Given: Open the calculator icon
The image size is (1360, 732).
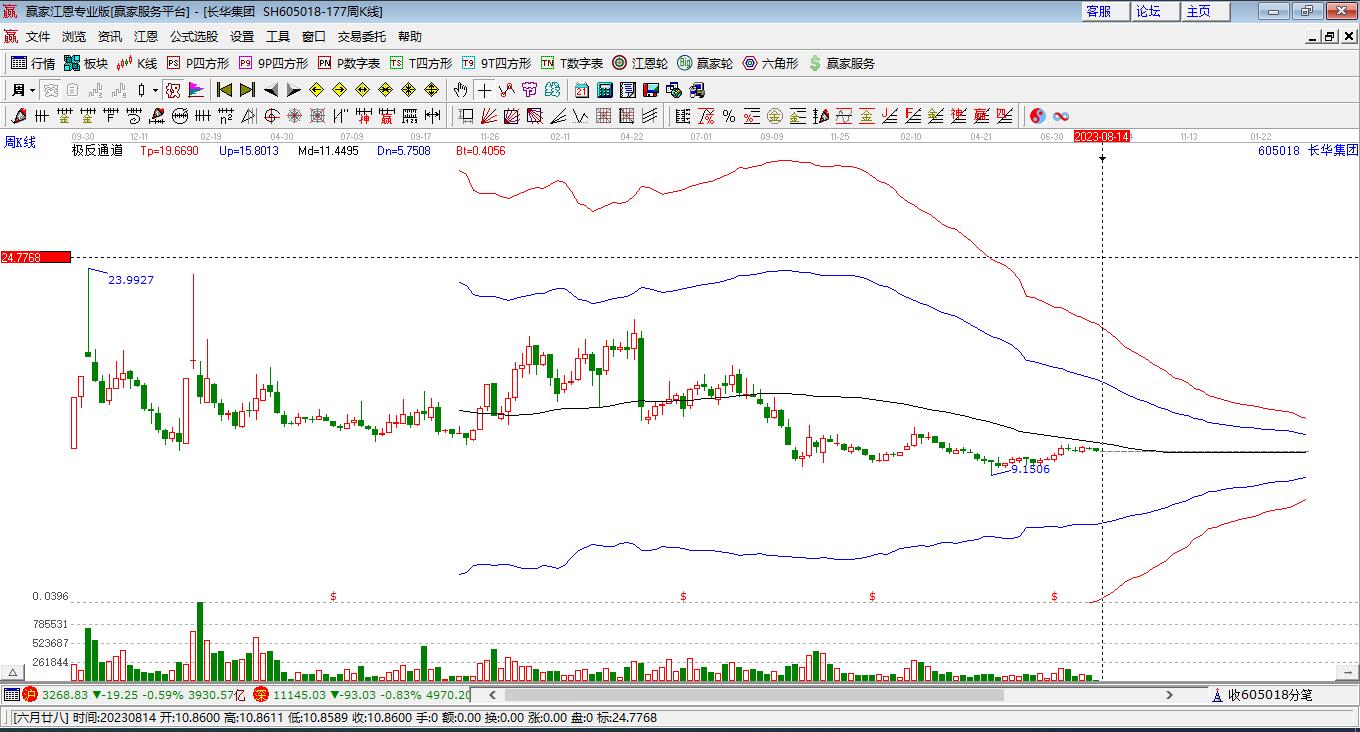Looking at the screenshot, I should click(604, 90).
